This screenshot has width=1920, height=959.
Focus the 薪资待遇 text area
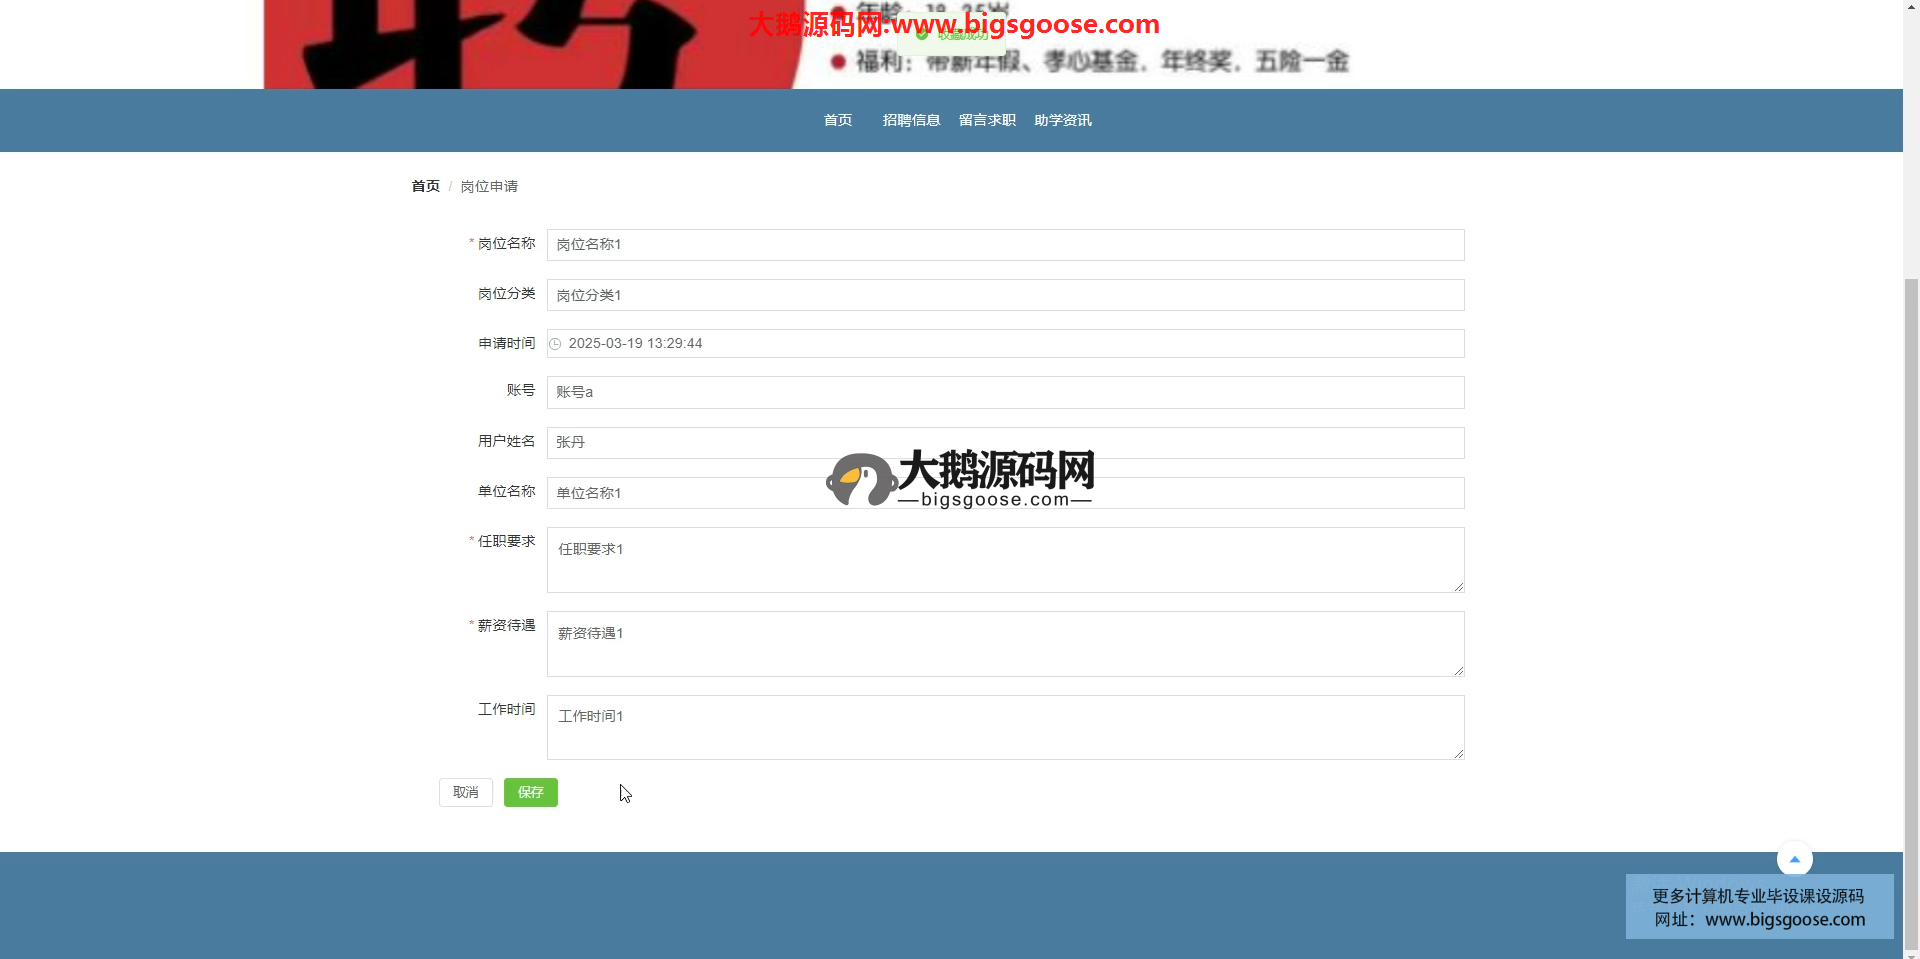click(x=1005, y=644)
